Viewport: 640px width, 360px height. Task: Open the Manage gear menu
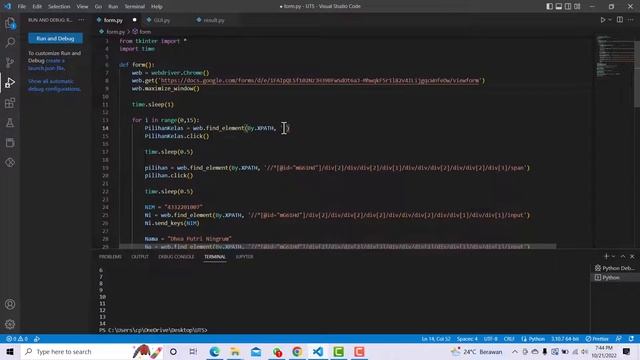[10, 324]
